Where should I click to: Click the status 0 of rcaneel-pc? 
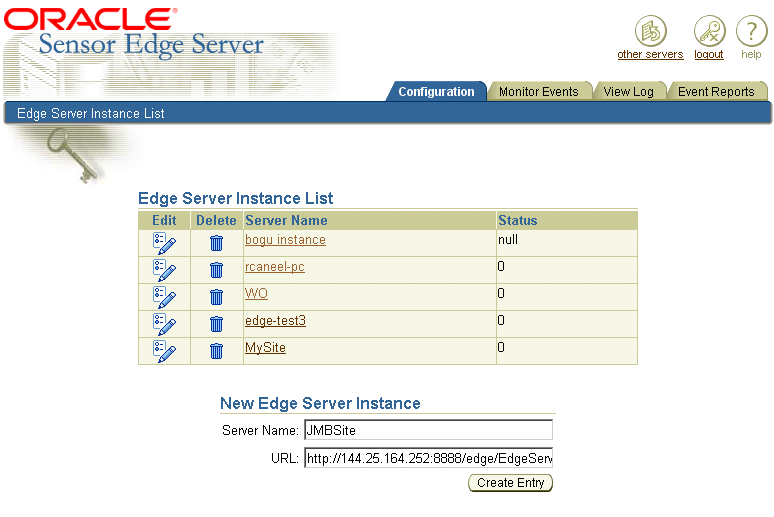501,267
